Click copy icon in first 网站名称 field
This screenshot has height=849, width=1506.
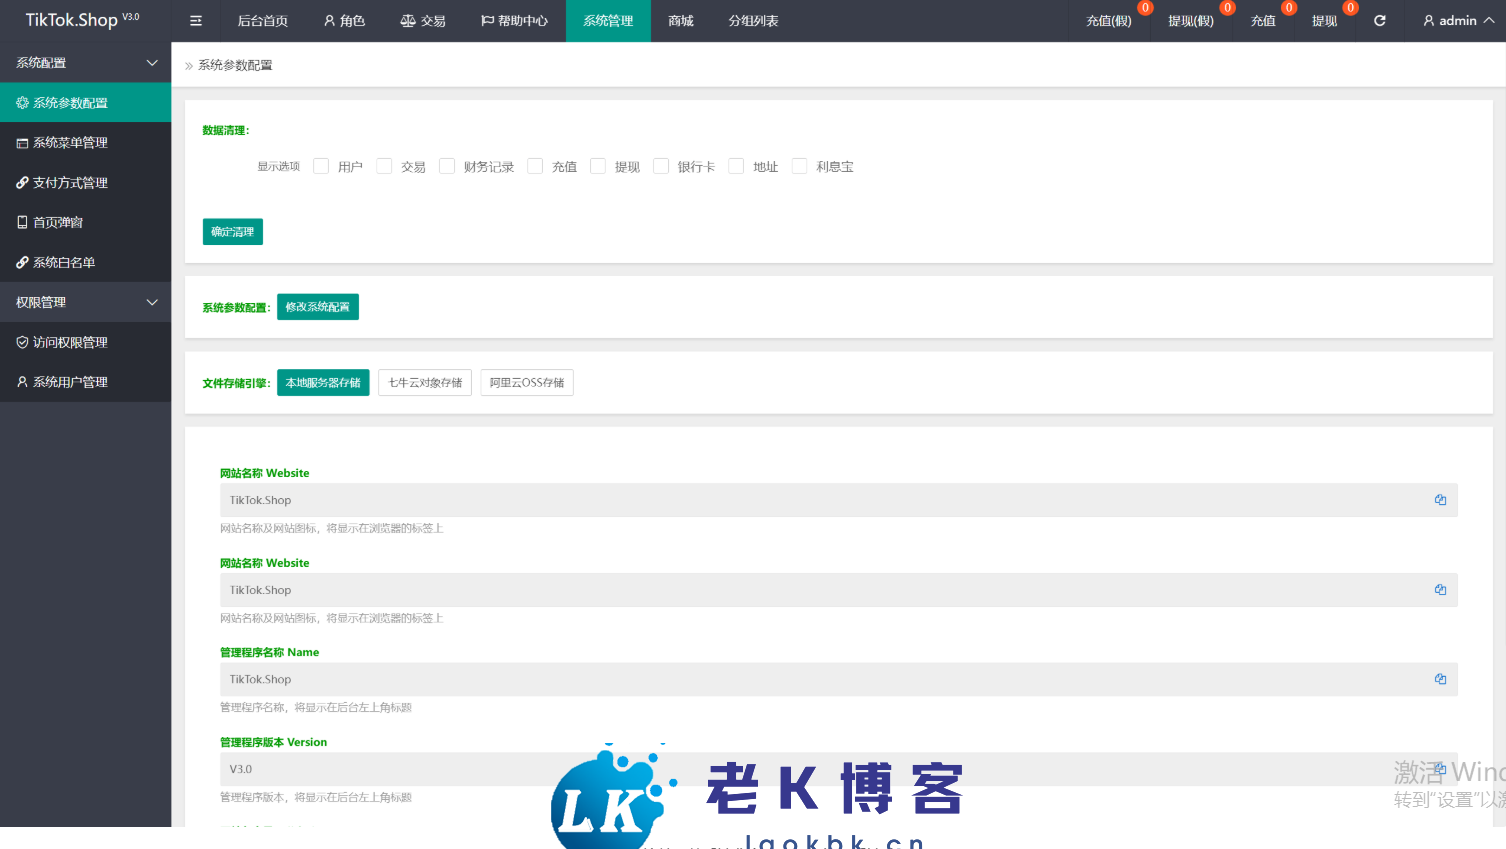pyautogui.click(x=1440, y=500)
